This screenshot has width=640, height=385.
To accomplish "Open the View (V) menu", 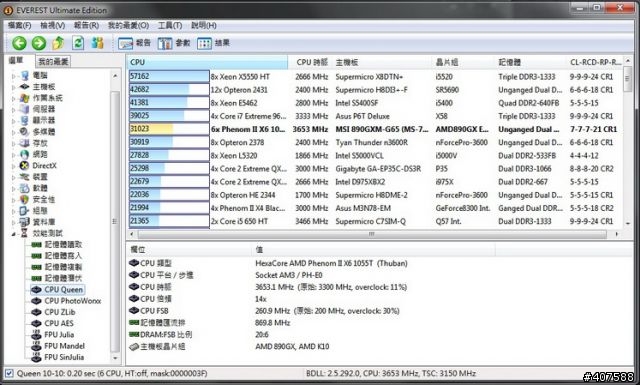I will (x=53, y=25).
